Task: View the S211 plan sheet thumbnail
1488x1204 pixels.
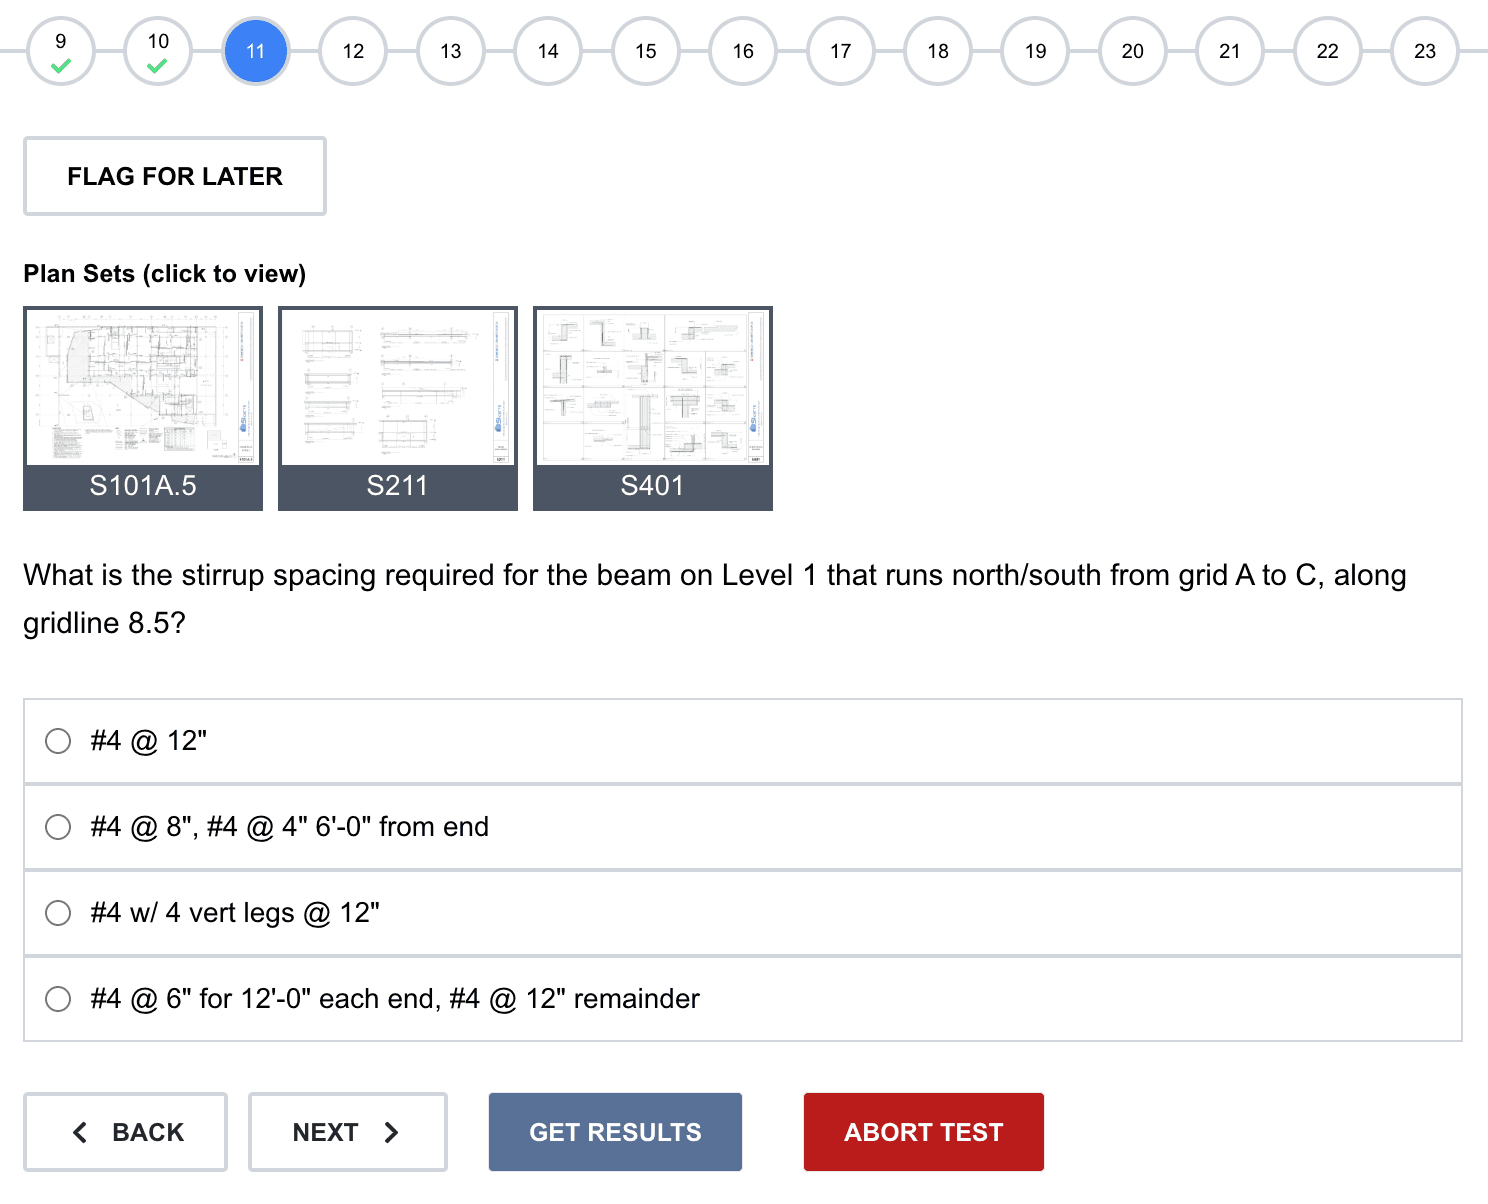Action: coord(398,408)
